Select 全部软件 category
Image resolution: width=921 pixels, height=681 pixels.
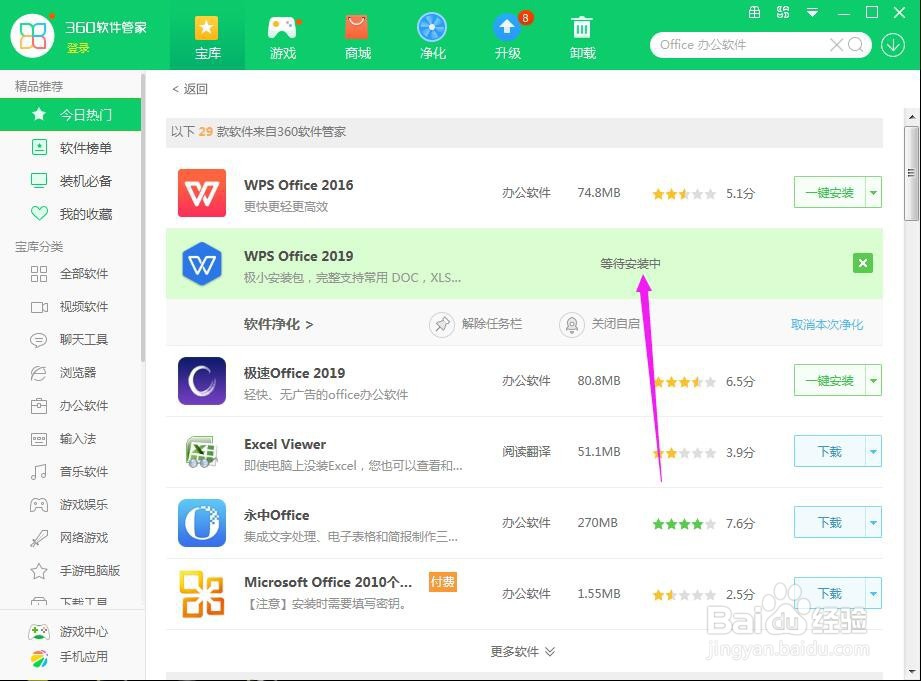(70, 273)
